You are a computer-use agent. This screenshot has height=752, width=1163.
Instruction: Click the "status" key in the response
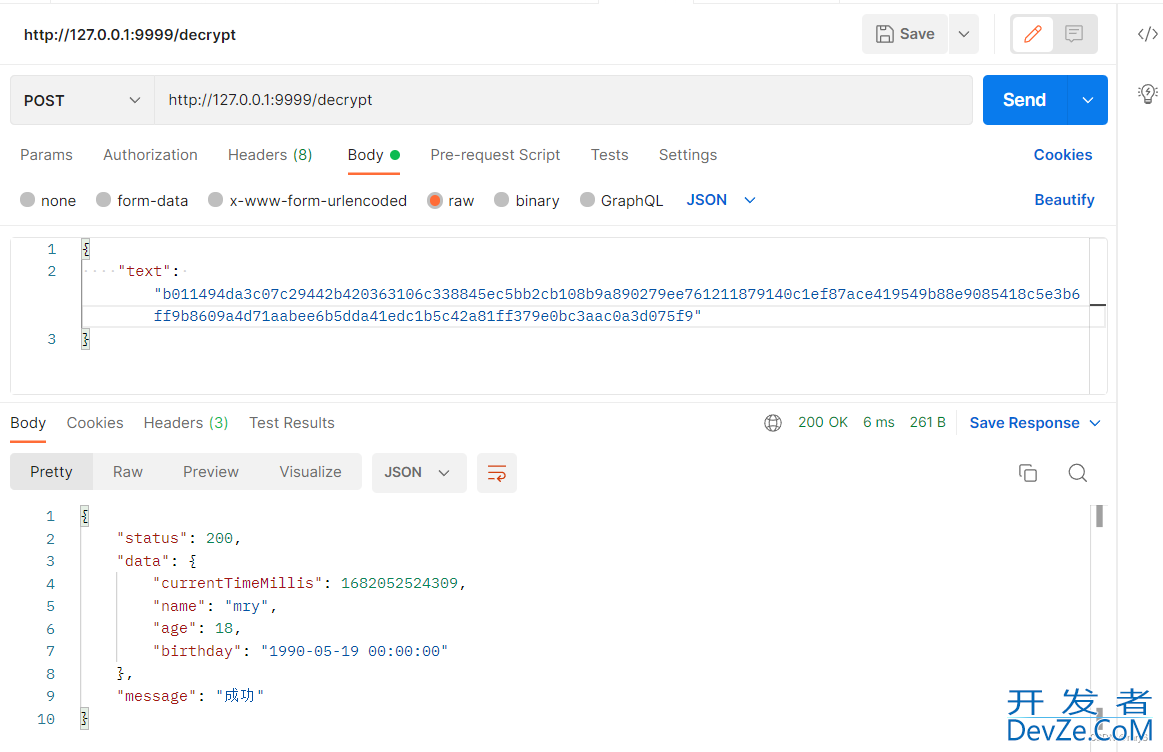click(152, 538)
